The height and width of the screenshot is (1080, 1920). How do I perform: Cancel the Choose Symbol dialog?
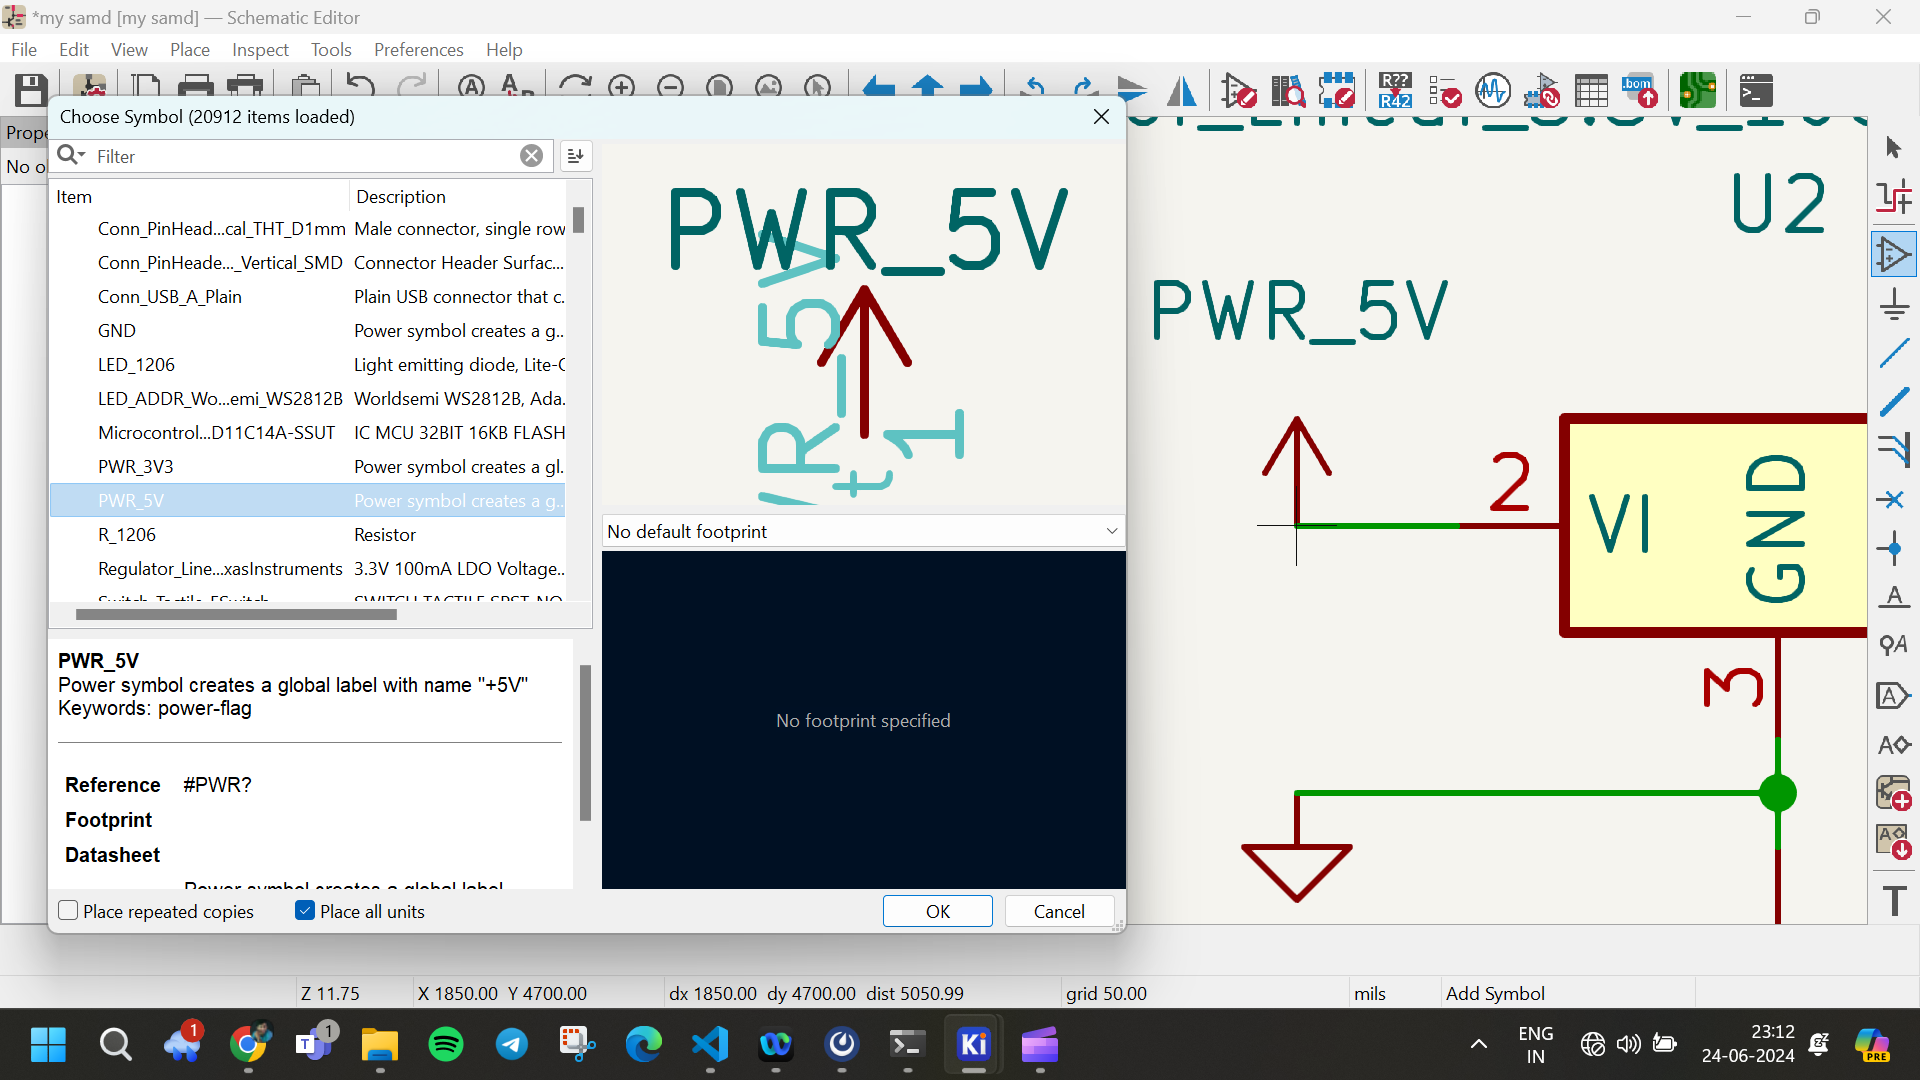point(1059,911)
